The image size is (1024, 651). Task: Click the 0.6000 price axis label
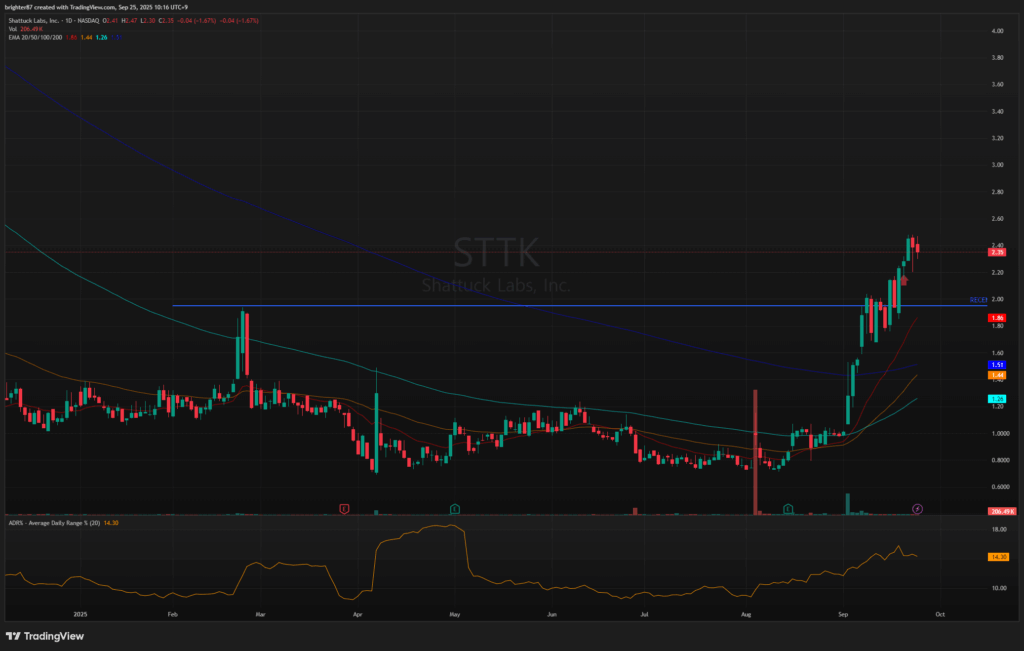pyautogui.click(x=1000, y=487)
